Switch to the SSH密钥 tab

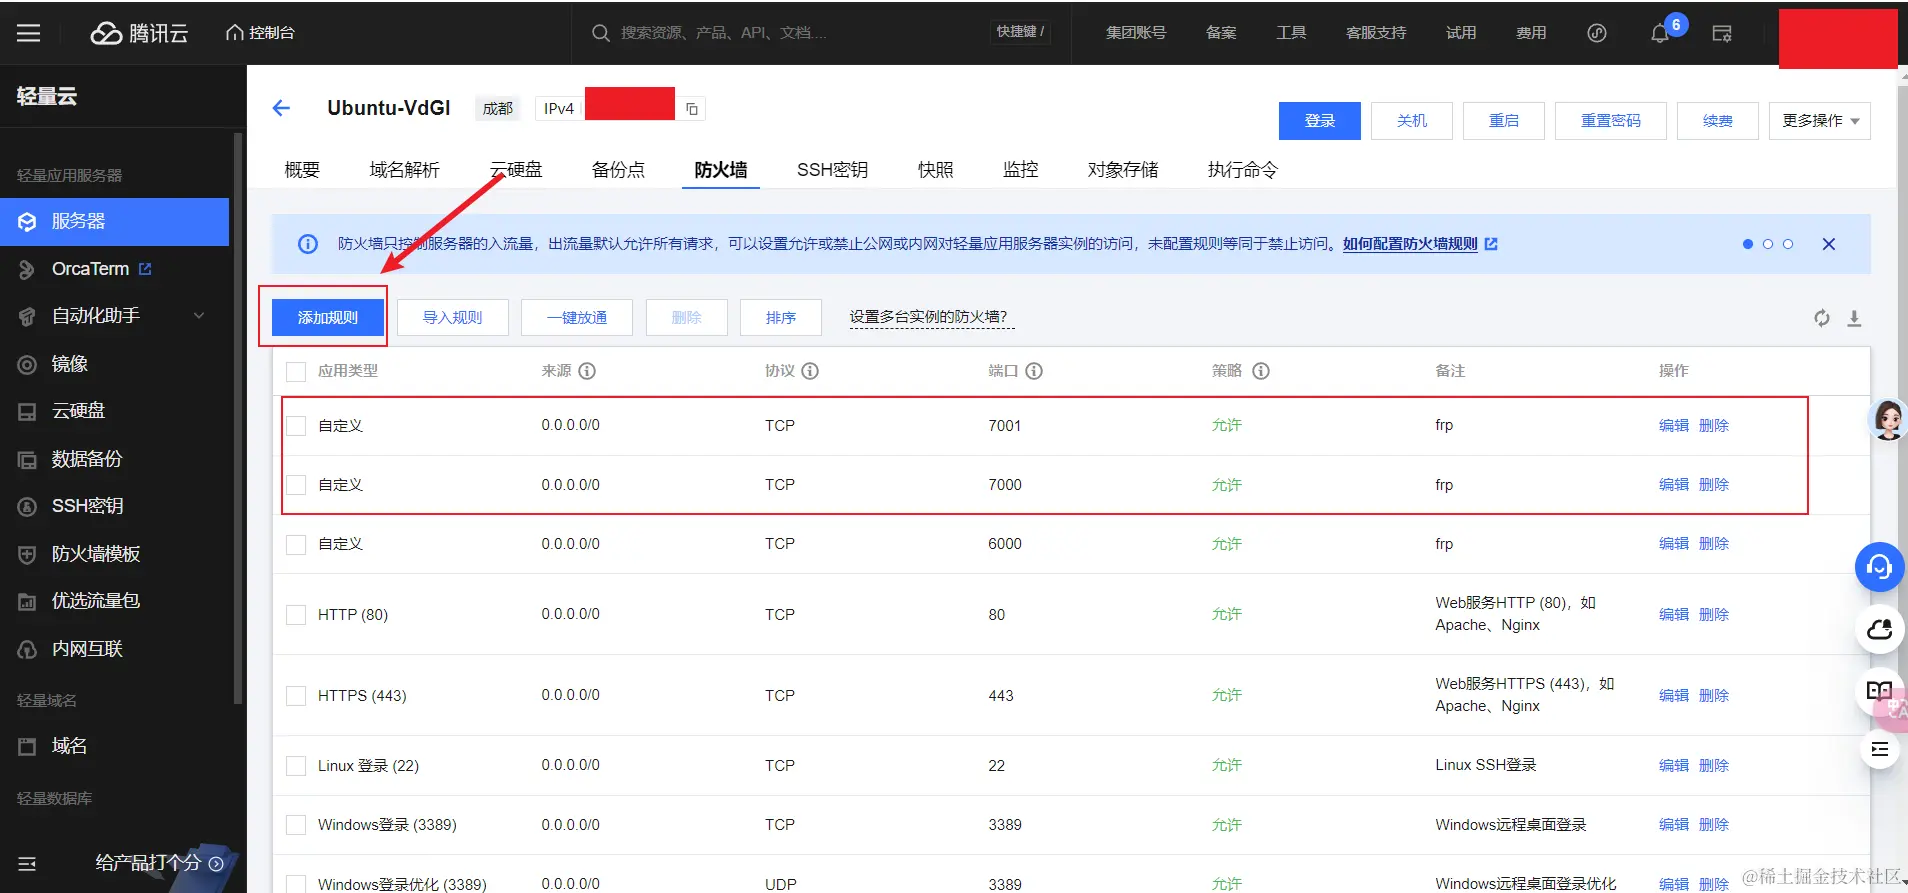pyautogui.click(x=832, y=170)
